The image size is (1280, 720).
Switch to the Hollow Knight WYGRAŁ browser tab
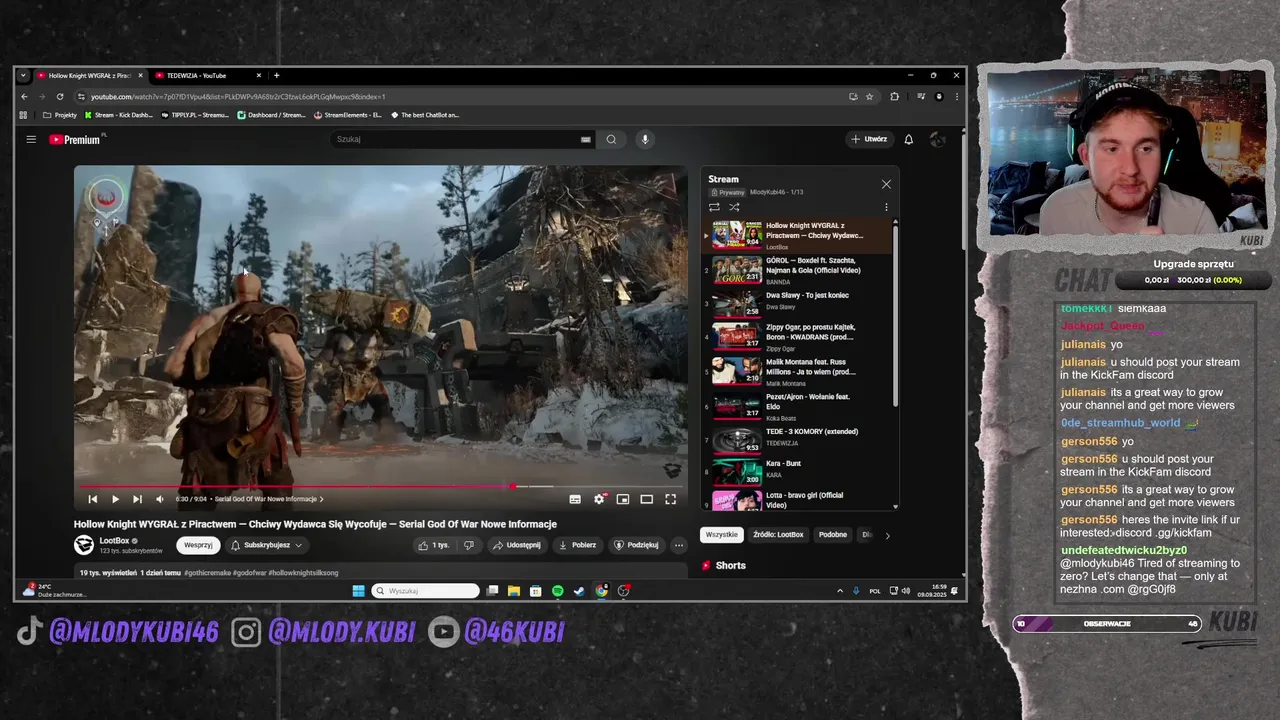[88, 75]
